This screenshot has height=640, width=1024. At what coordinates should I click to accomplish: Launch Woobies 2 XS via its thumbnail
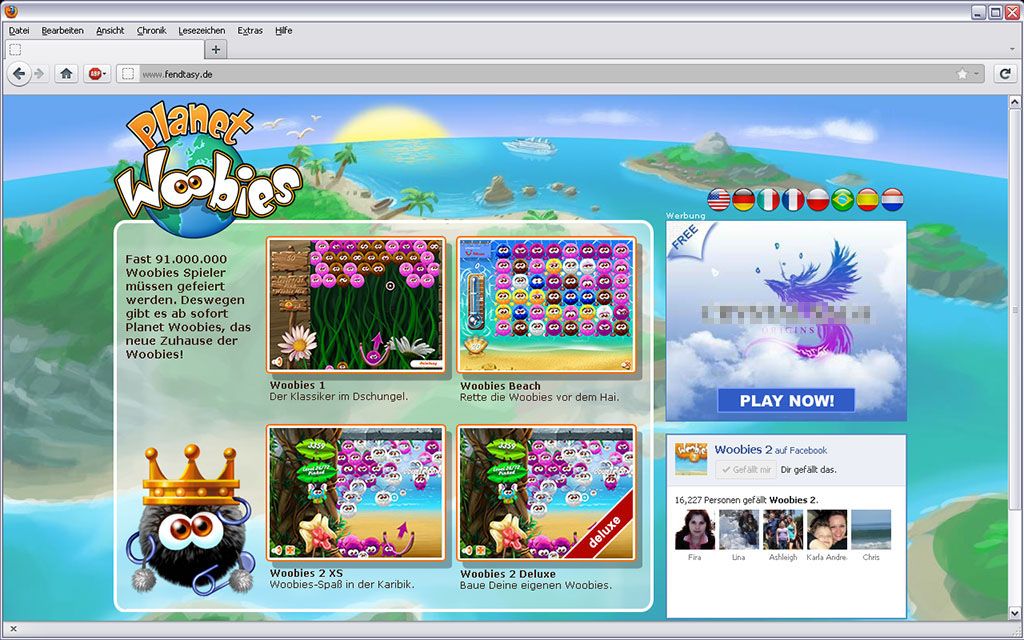point(356,493)
